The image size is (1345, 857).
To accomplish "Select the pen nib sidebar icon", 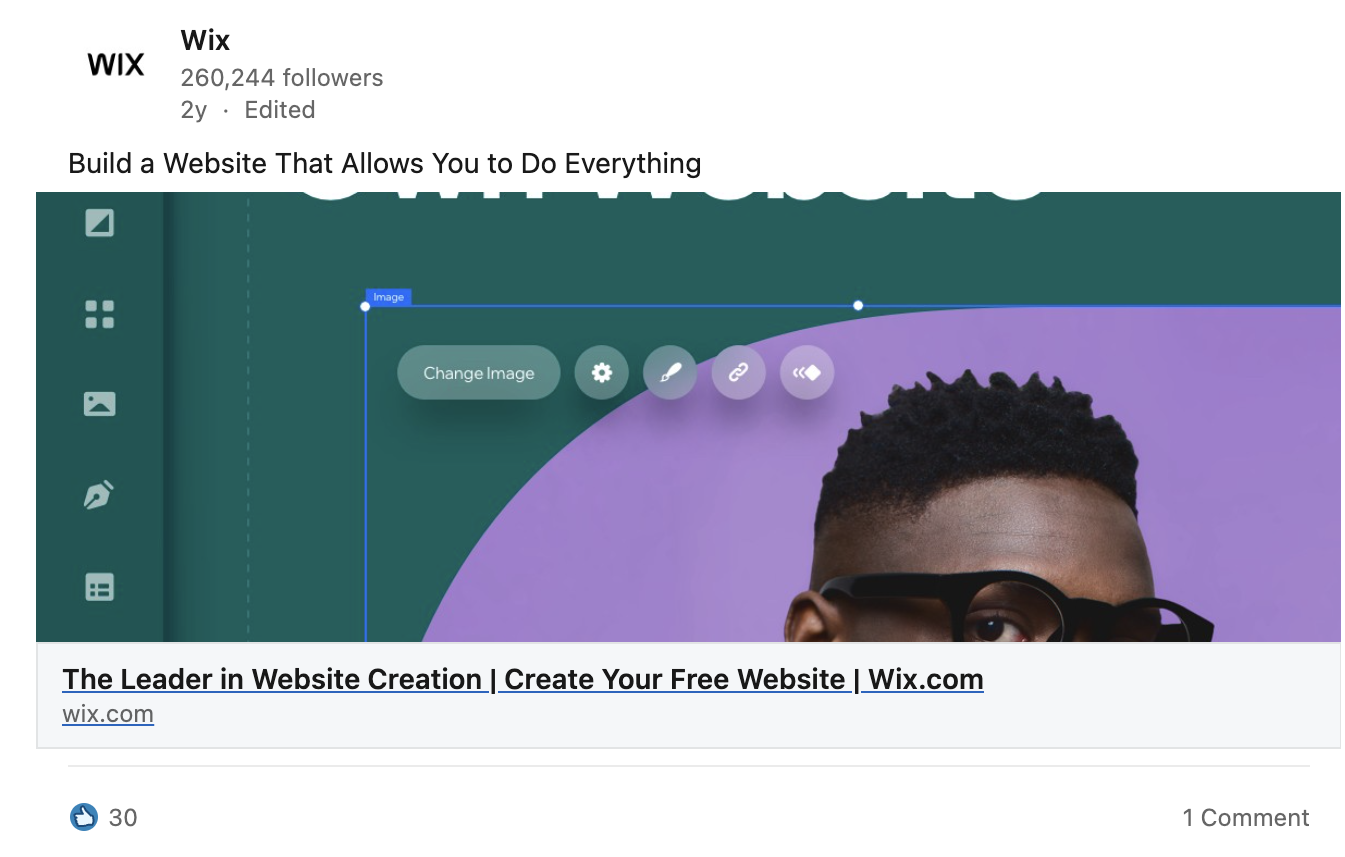I will pos(99,495).
